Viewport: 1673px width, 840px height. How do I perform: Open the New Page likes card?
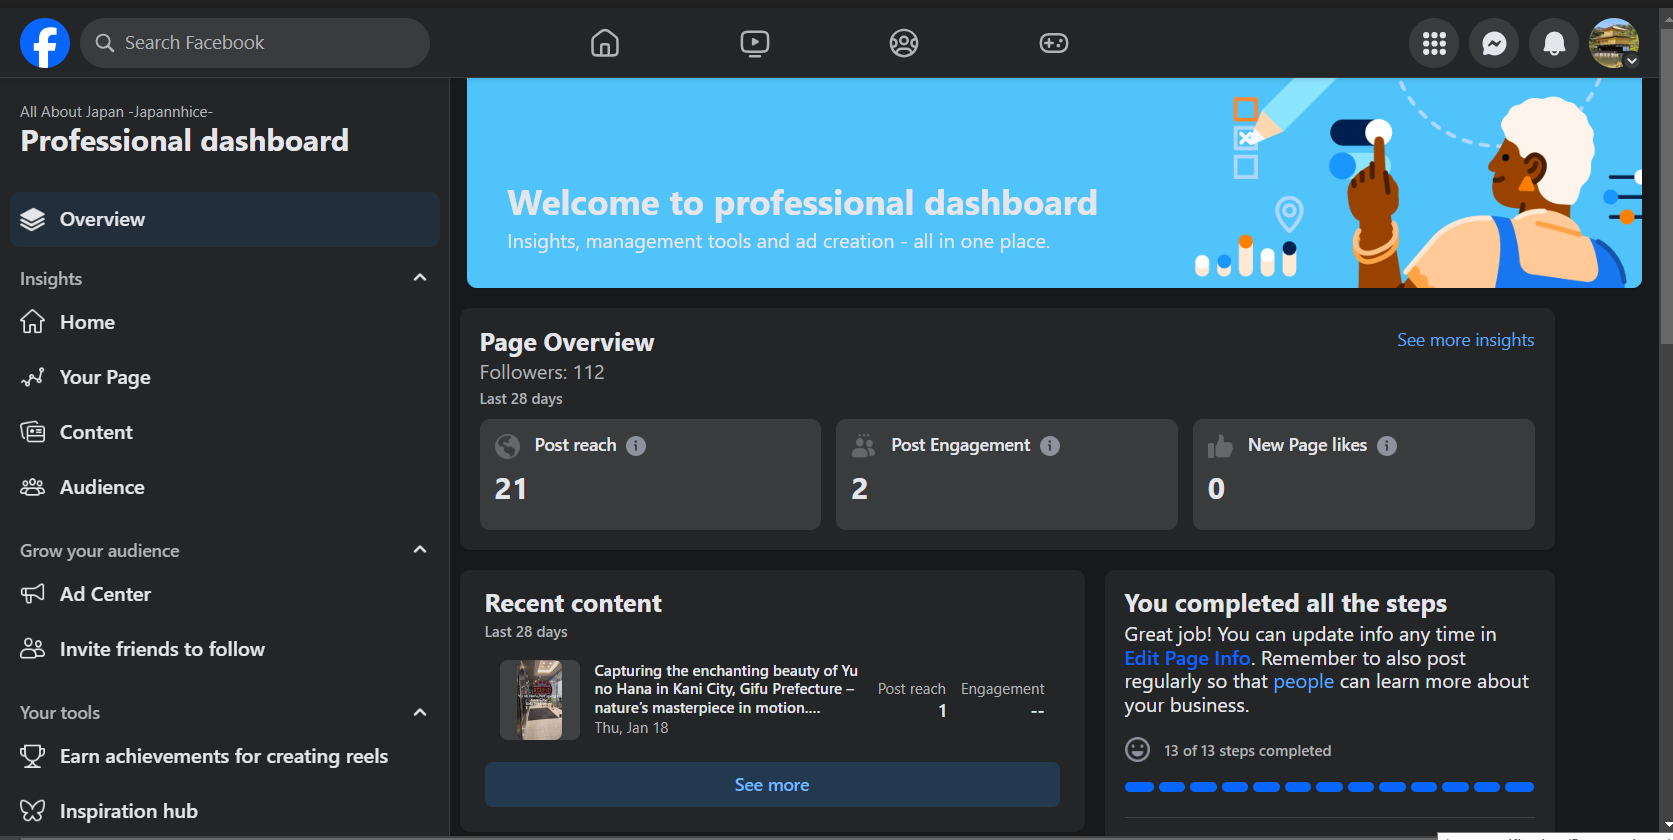1364,474
